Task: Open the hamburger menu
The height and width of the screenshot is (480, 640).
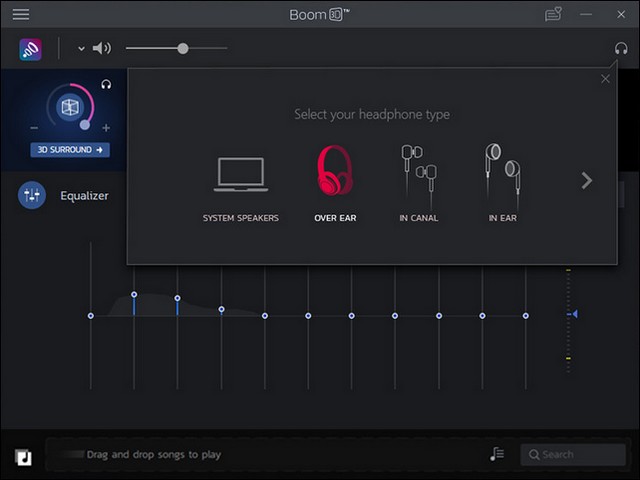Action: pyautogui.click(x=20, y=15)
